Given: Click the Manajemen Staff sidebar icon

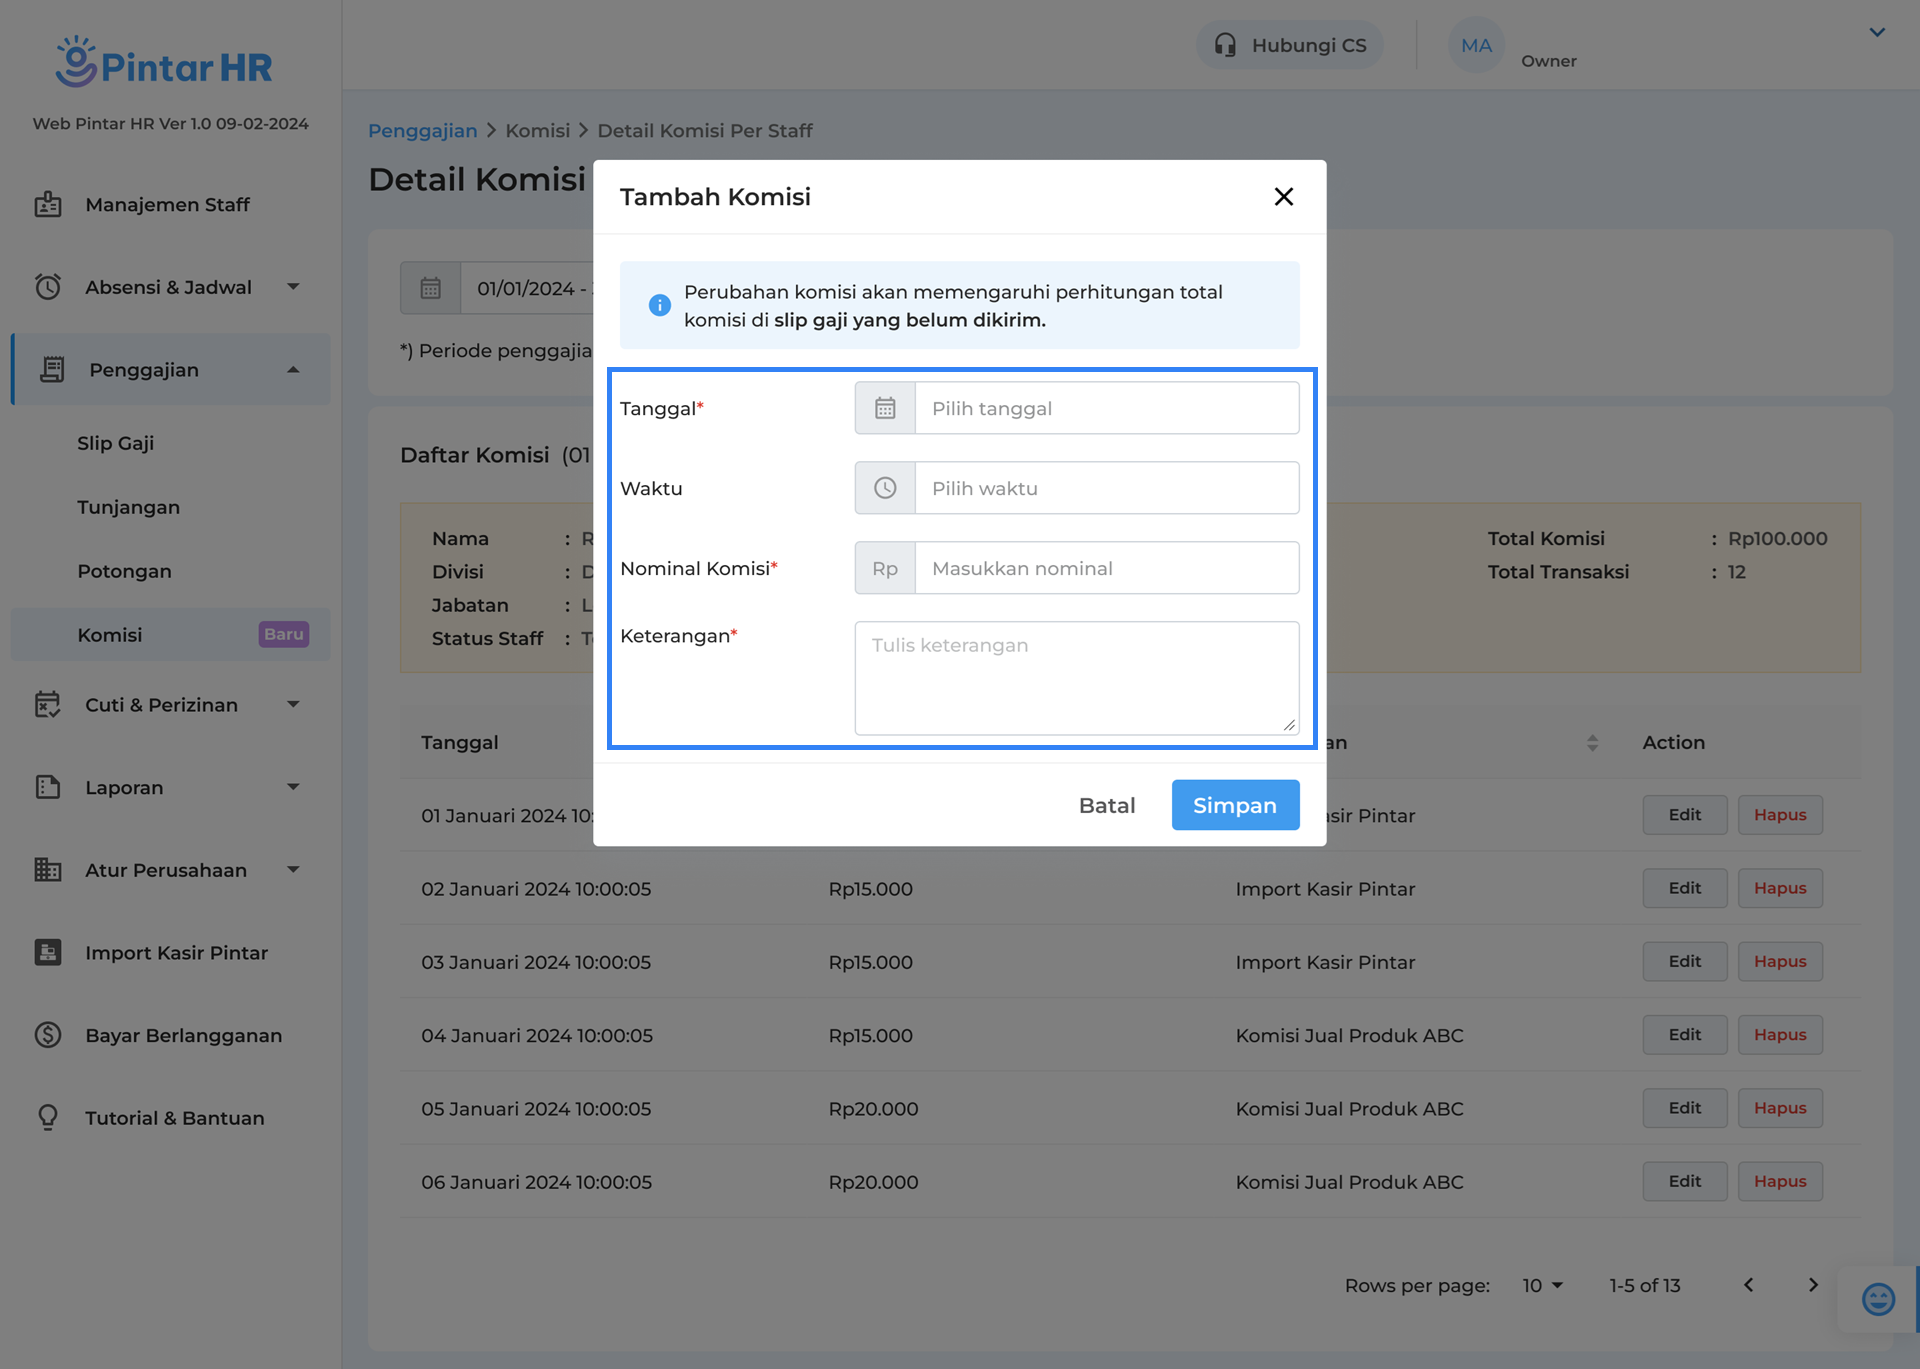Looking at the screenshot, I should pyautogui.click(x=48, y=204).
